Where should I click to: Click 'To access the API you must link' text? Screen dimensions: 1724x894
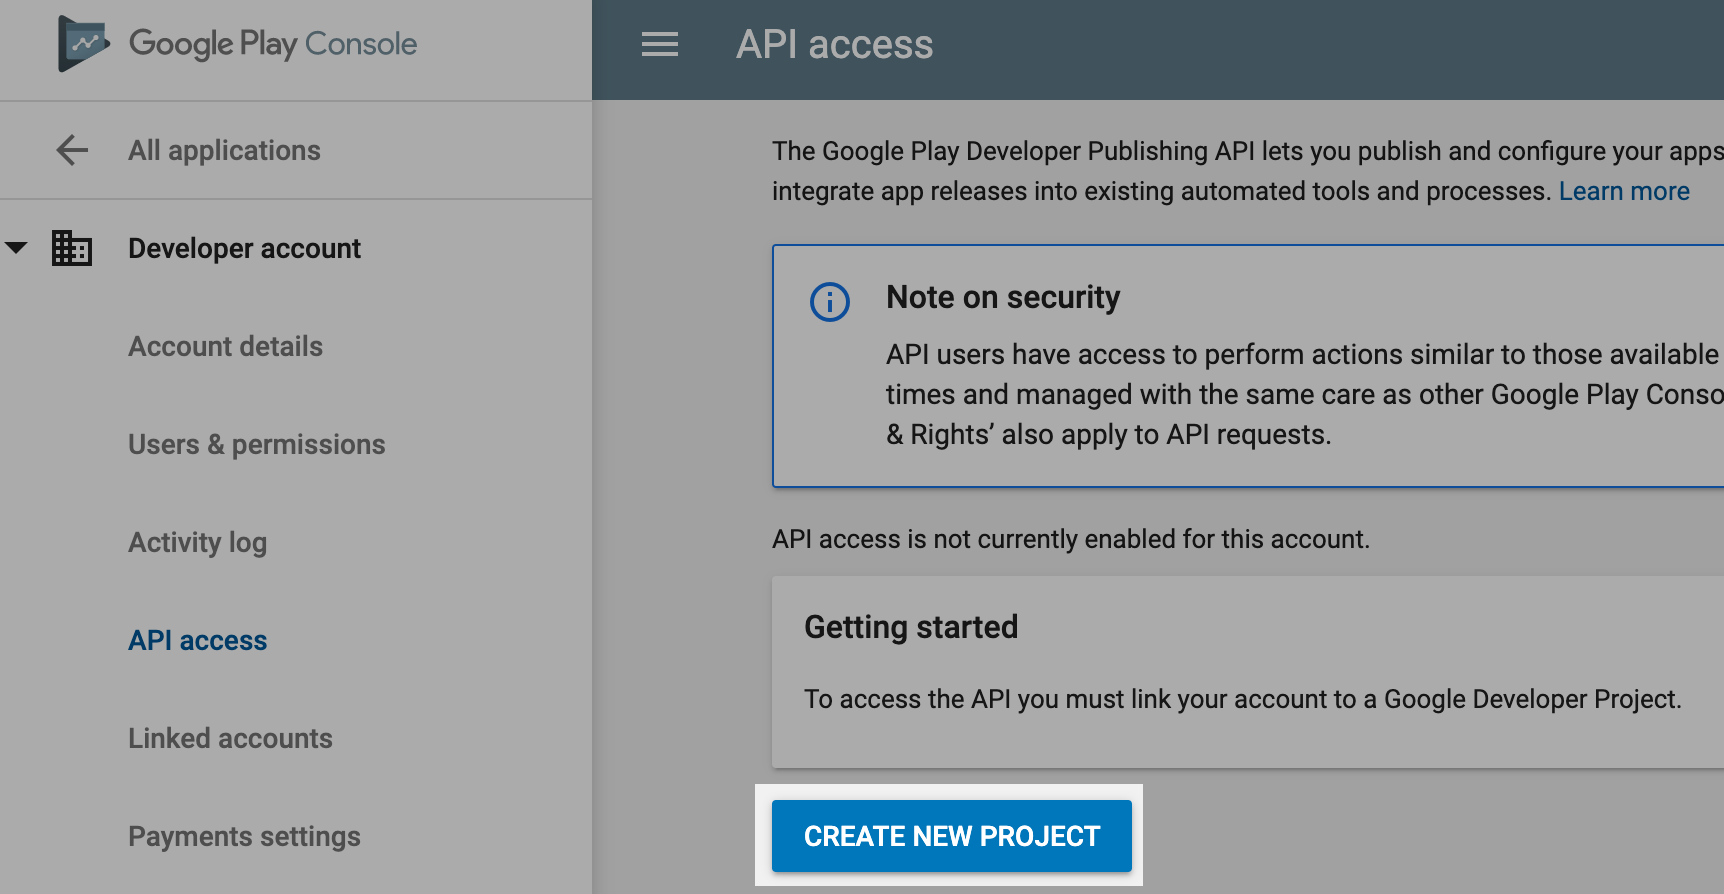[x=1243, y=699]
